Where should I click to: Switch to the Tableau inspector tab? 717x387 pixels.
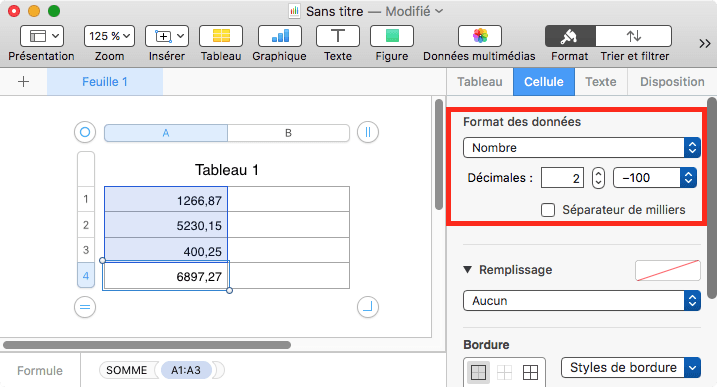point(480,82)
